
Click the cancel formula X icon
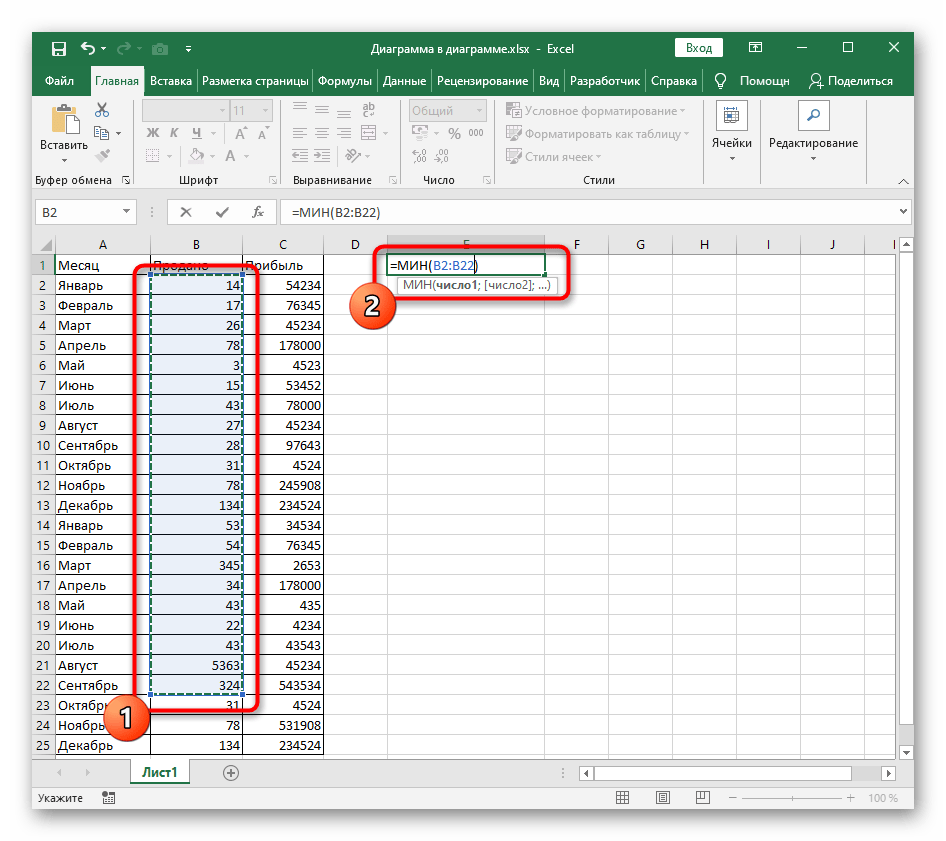coord(186,212)
